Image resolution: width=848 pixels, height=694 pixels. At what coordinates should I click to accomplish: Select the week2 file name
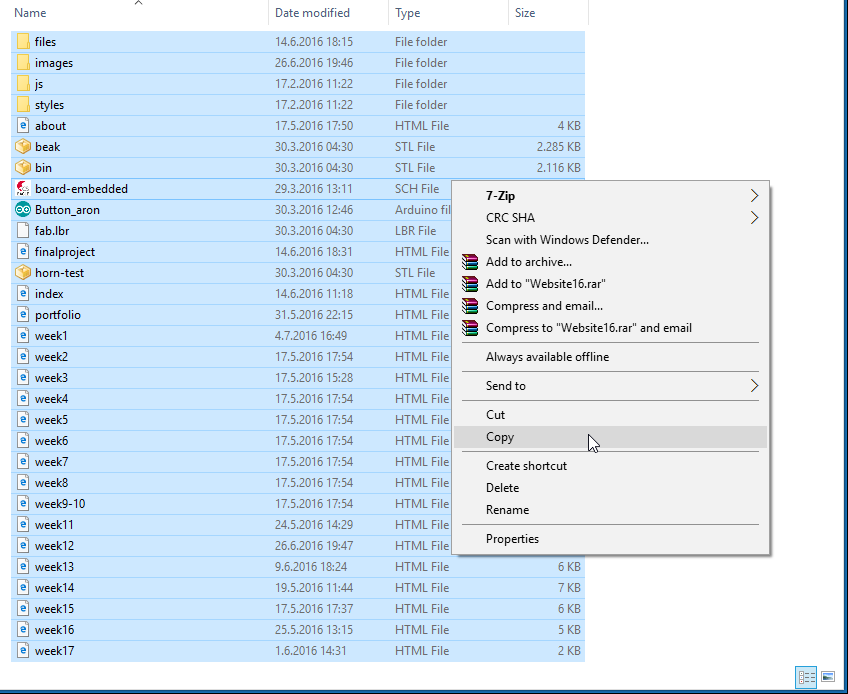coord(51,357)
